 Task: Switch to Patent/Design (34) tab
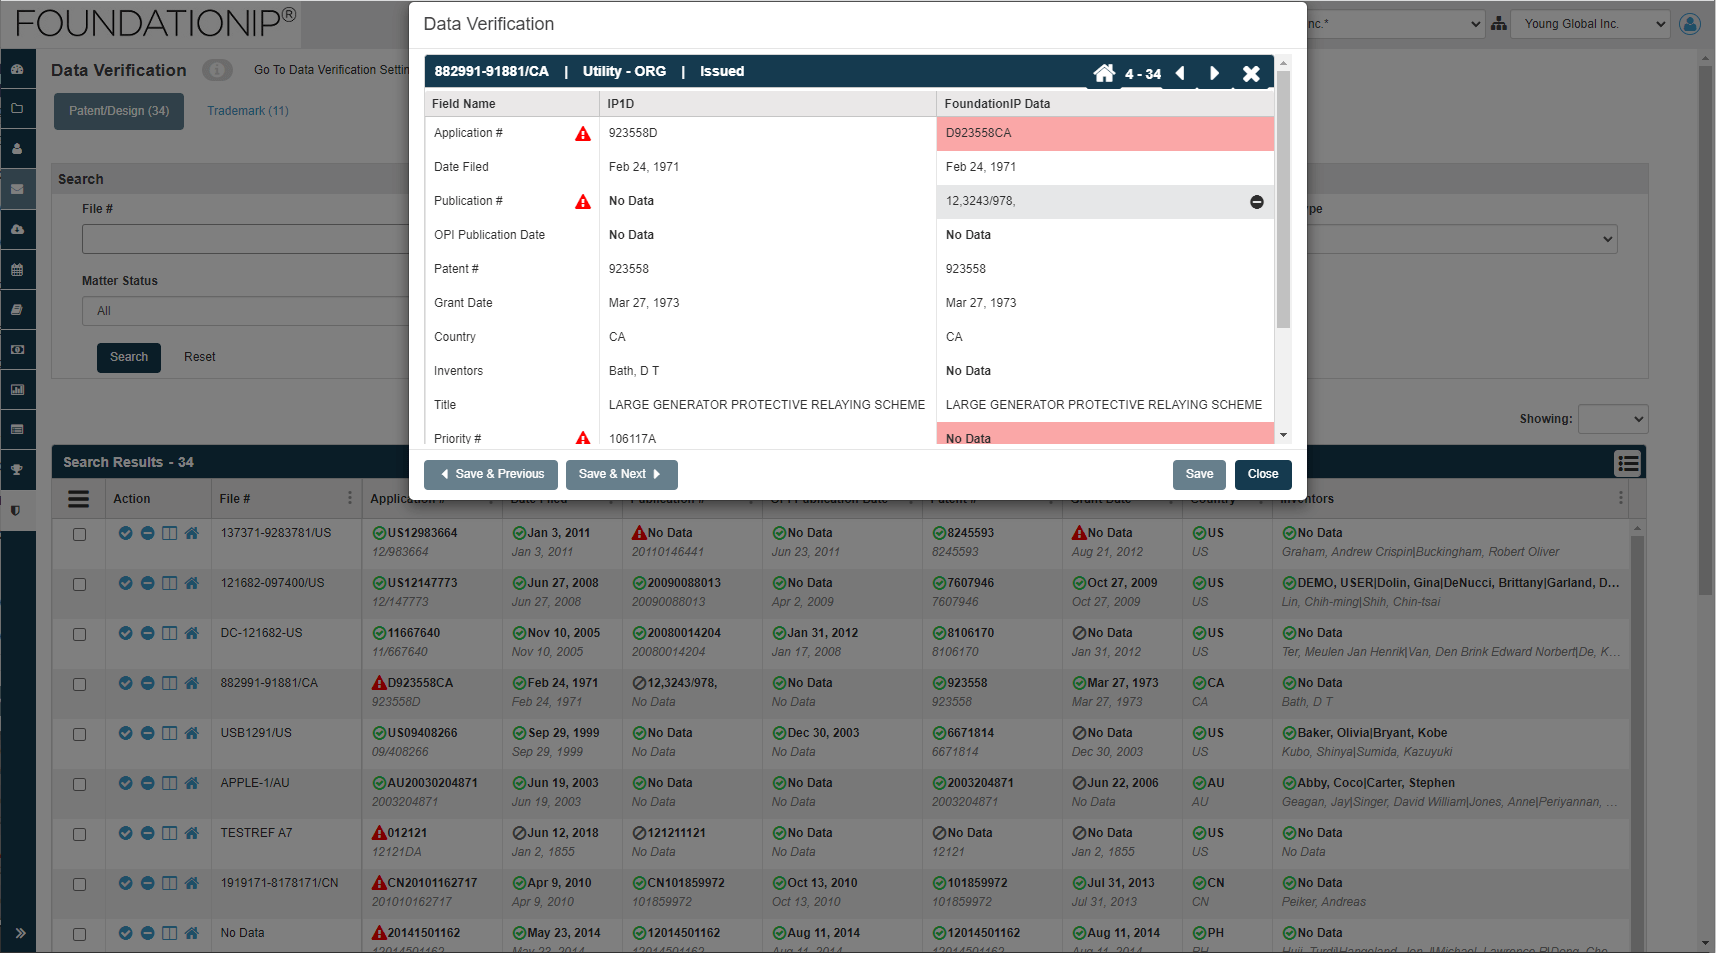119,111
